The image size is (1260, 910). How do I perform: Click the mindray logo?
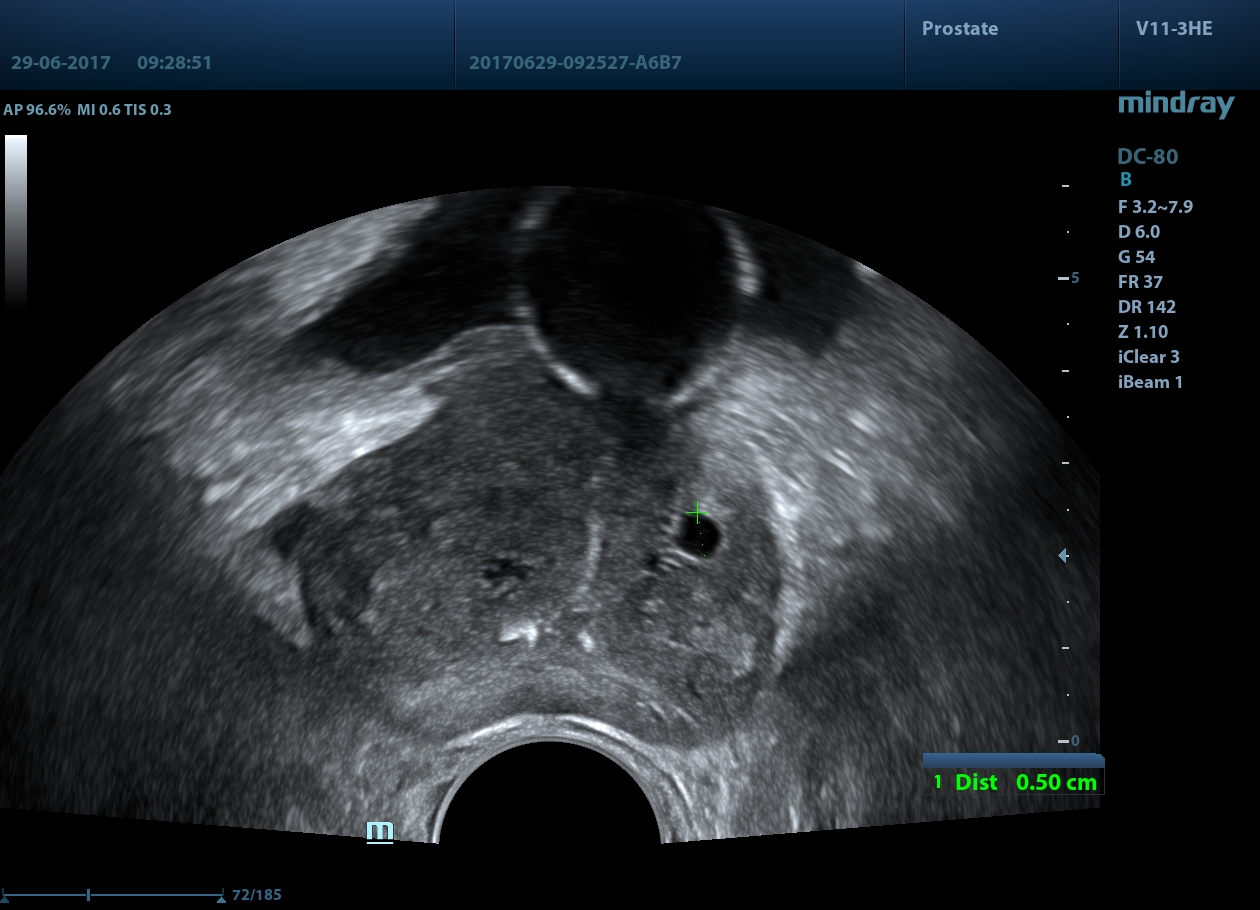[x=1176, y=104]
